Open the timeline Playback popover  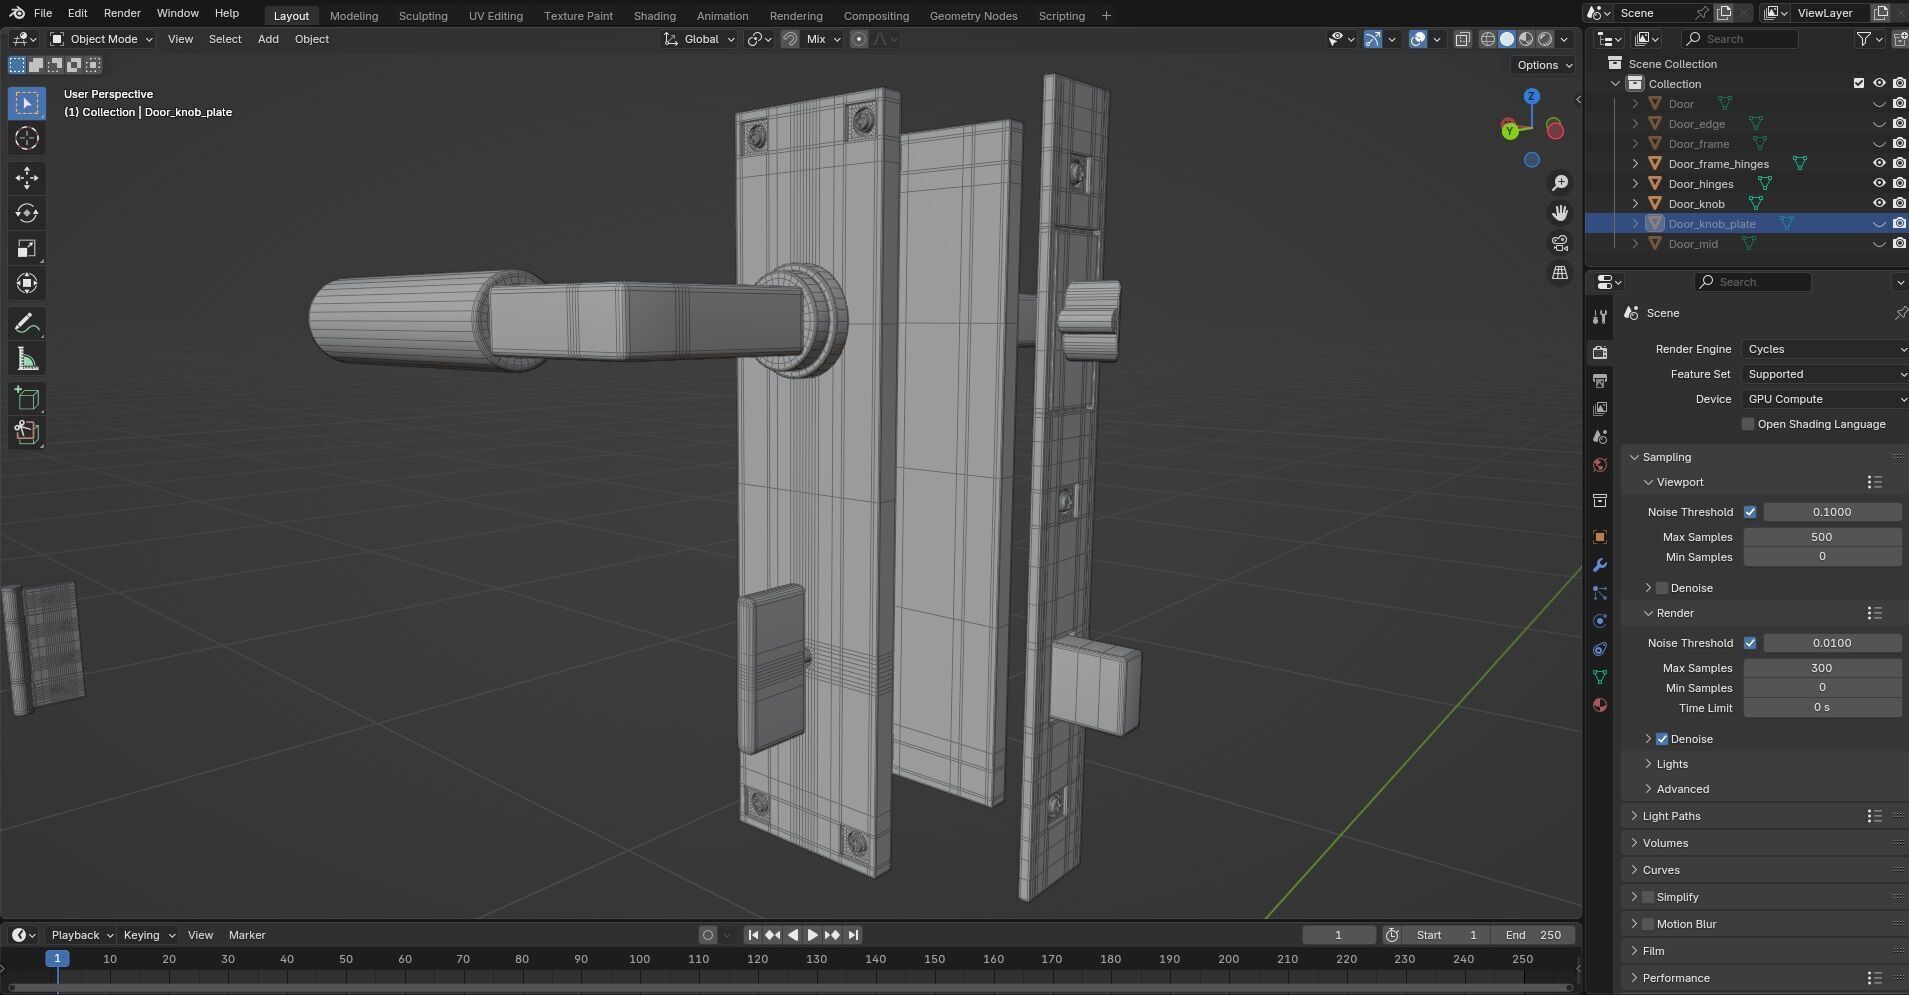point(81,935)
